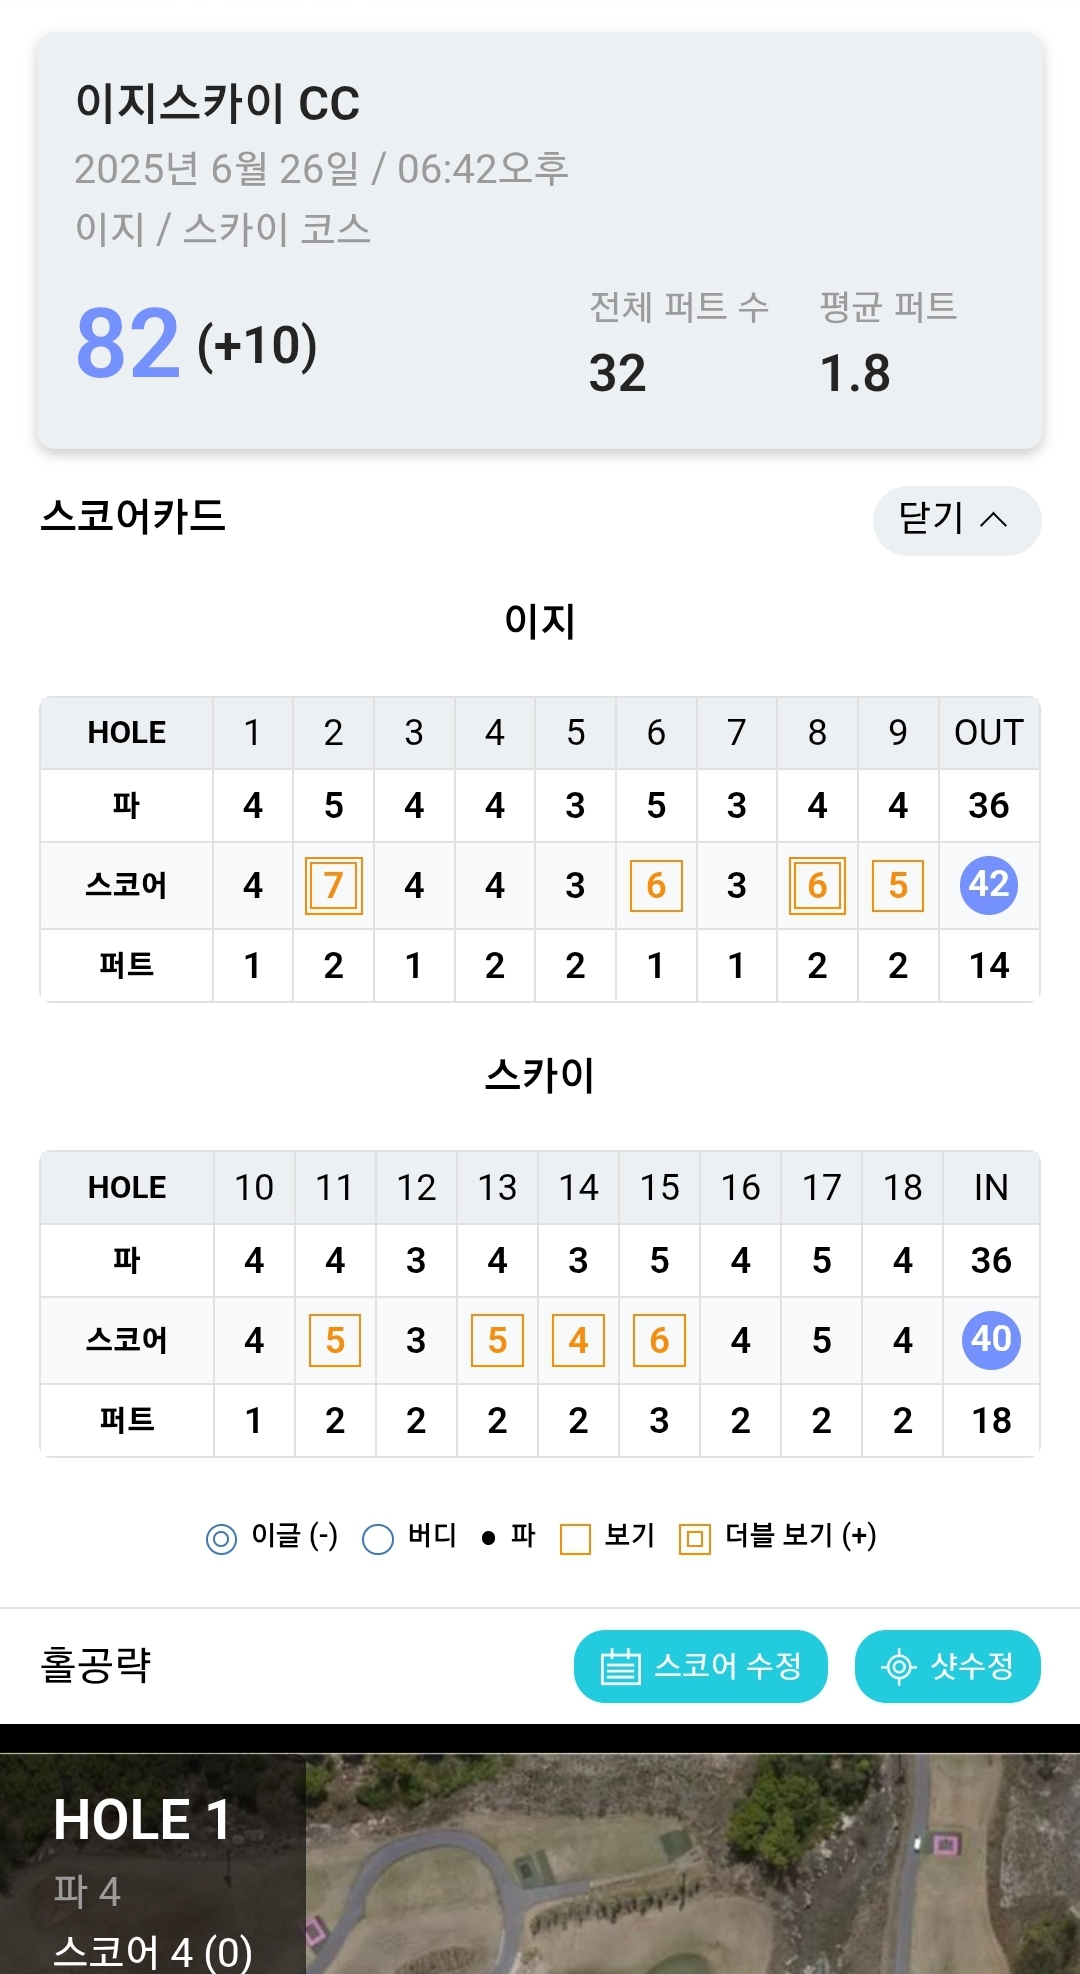This screenshot has width=1080, height=1974.
Task: Tap the 샷수정 target icon
Action: 898,1667
